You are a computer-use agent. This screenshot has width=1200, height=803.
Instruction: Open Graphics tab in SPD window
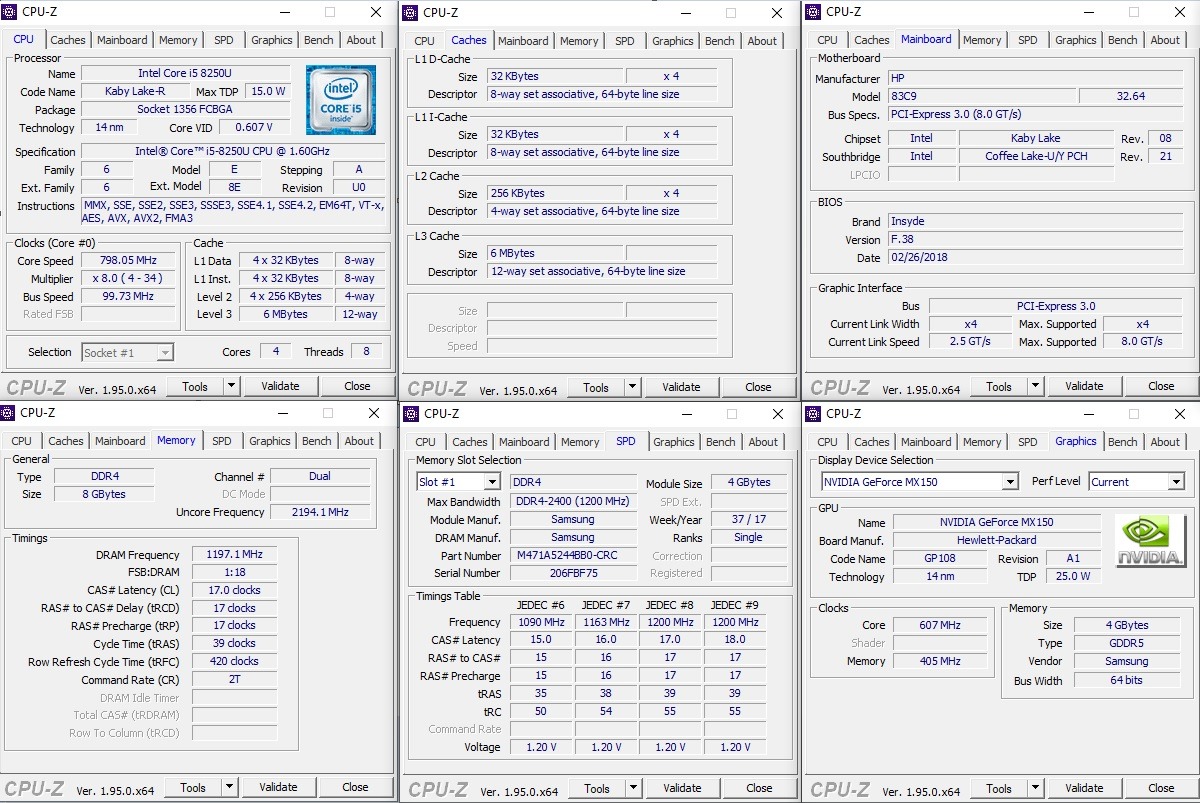click(x=674, y=442)
